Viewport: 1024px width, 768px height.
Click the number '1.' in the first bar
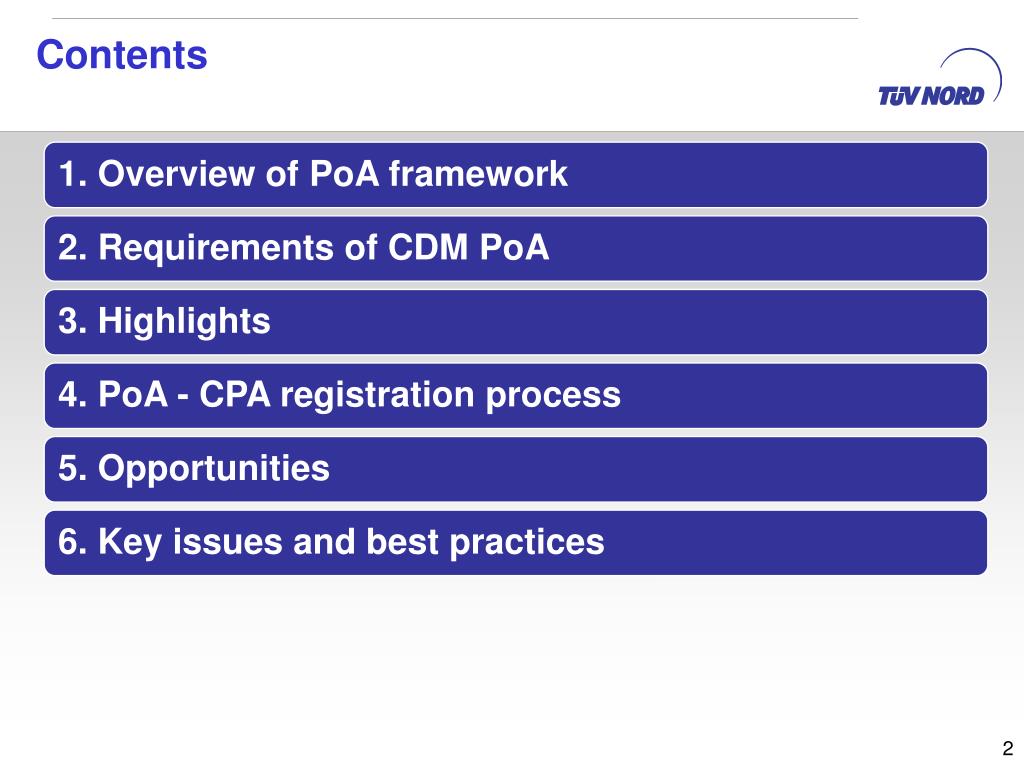pyautogui.click(x=72, y=174)
